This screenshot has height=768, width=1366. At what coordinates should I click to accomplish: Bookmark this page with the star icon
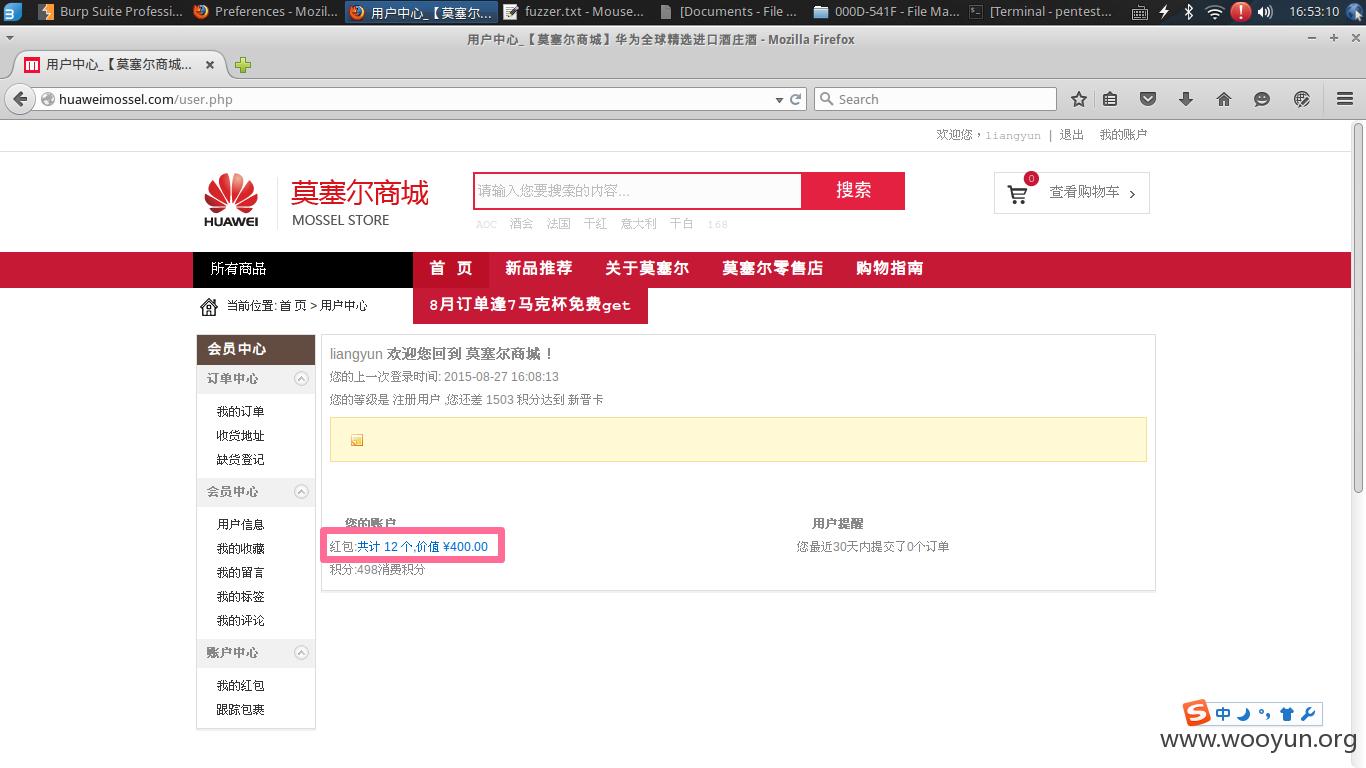(x=1079, y=99)
